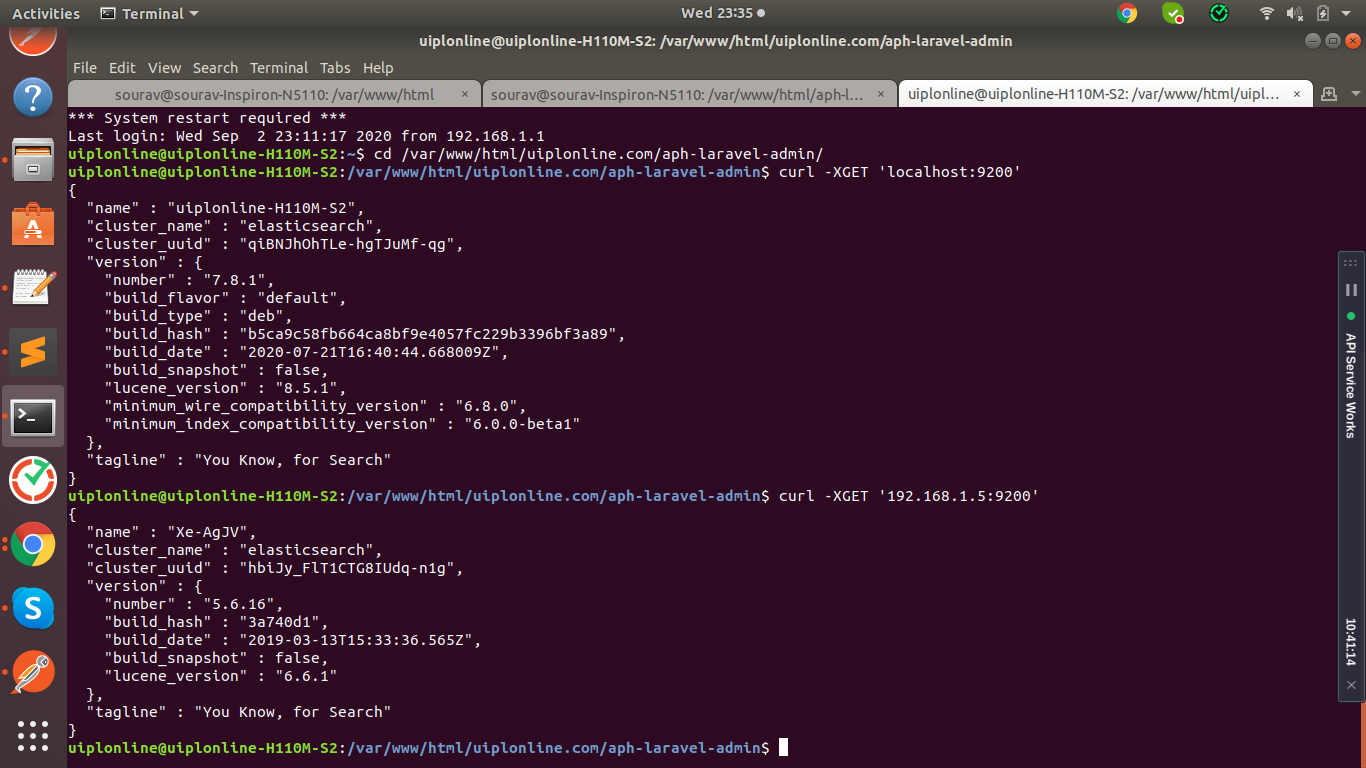Open the Wed 23:35 clock calendar
Image resolution: width=1366 pixels, height=768 pixels.
tap(723, 13)
